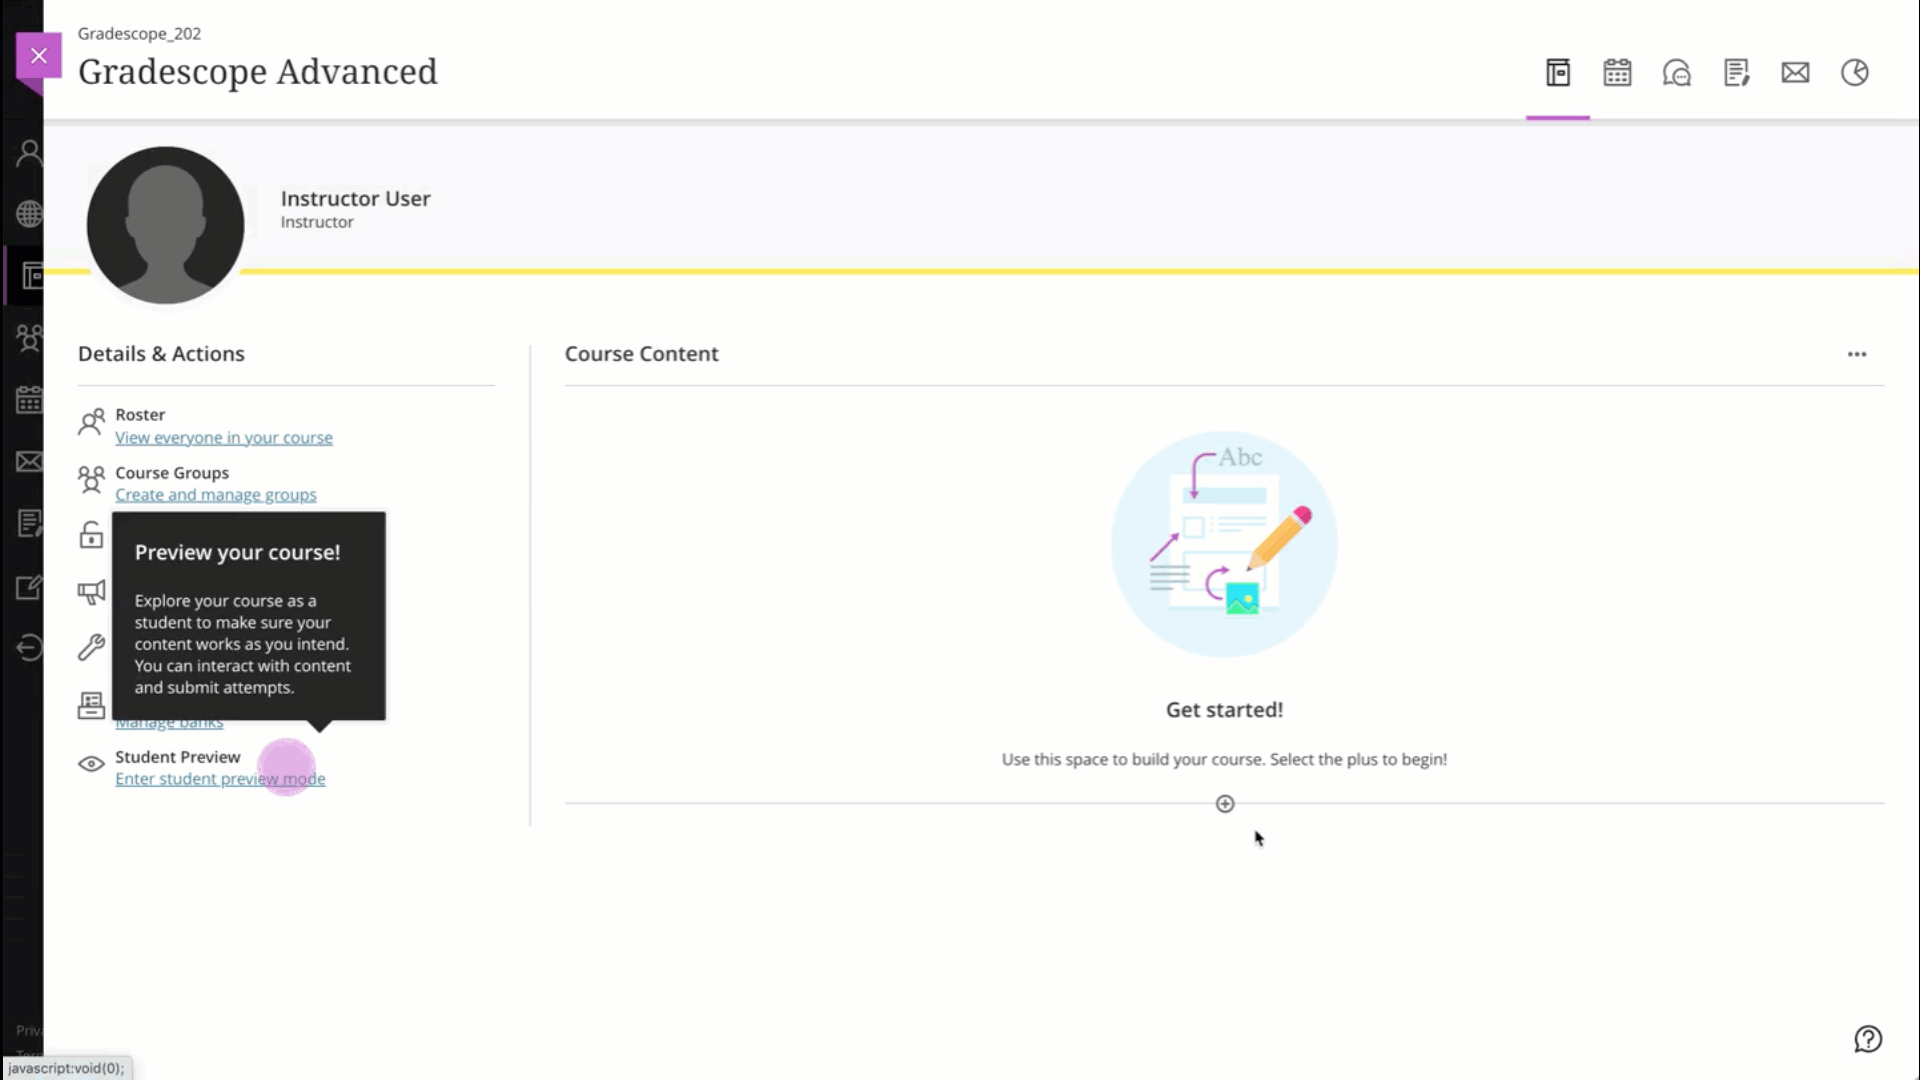This screenshot has height=1080, width=1920.
Task: Open the course Calendar icon
Action: click(x=1617, y=73)
